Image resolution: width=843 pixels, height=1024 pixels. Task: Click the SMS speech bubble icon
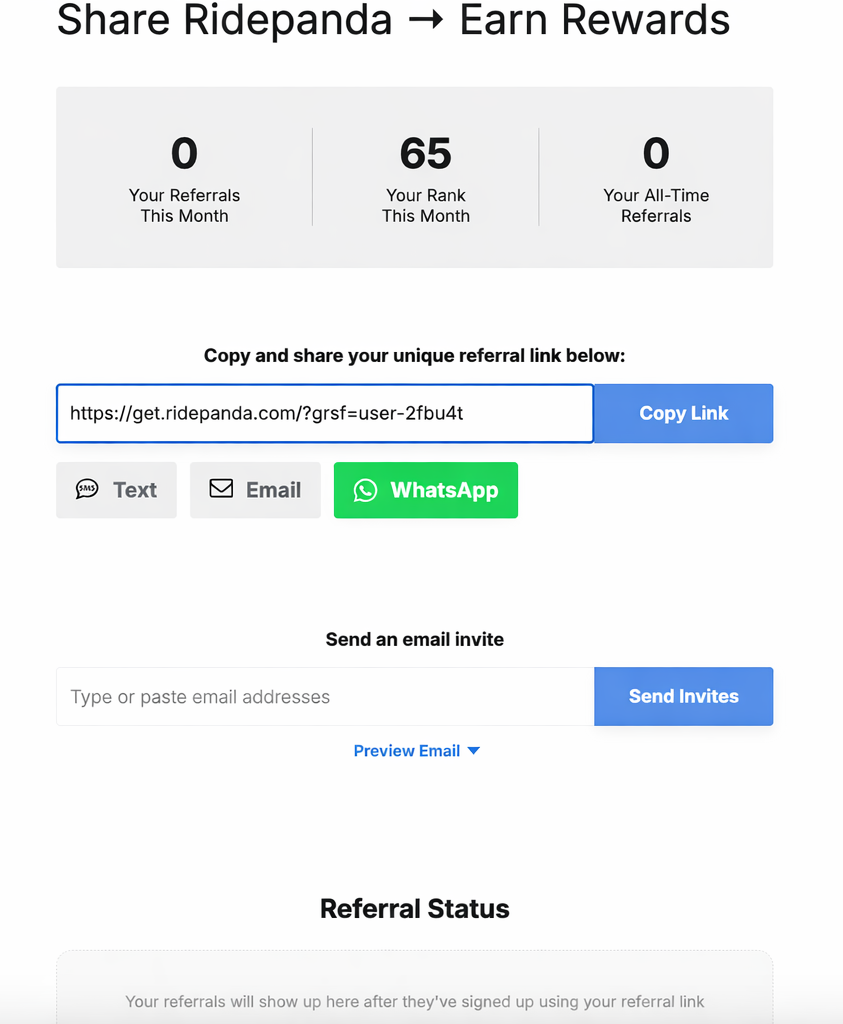pos(87,490)
